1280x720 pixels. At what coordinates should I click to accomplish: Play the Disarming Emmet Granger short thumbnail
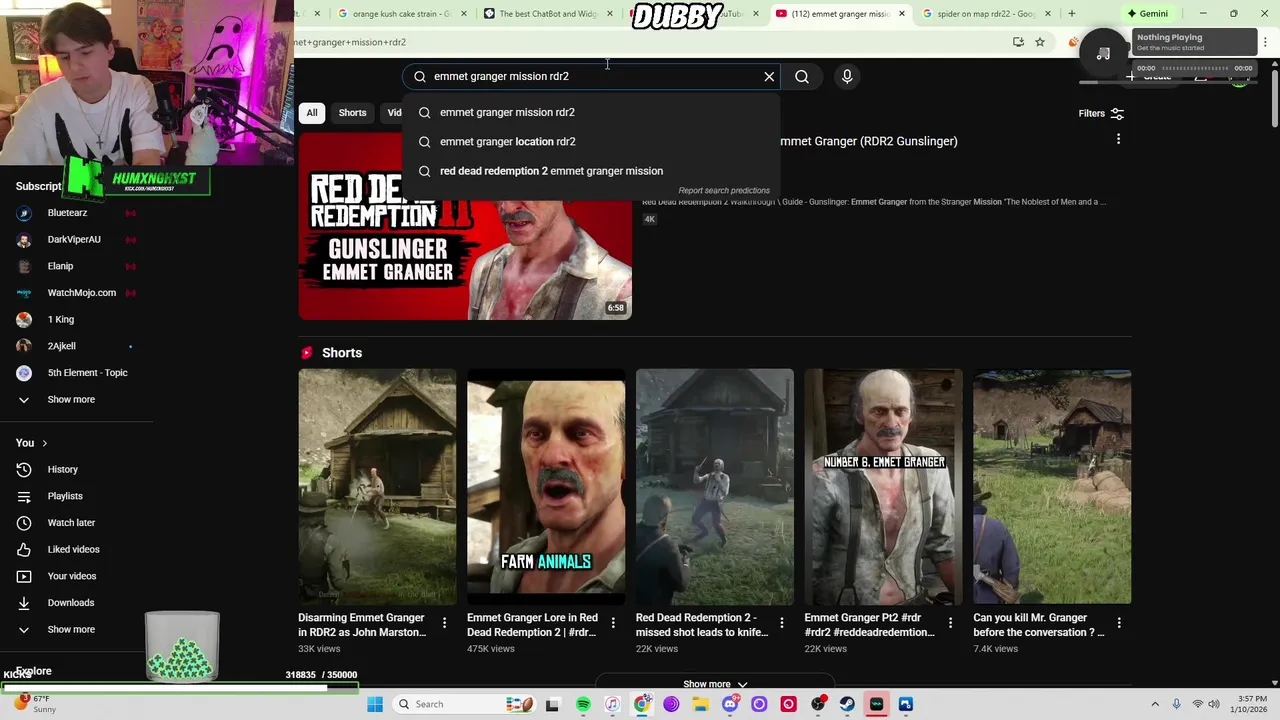[377, 487]
